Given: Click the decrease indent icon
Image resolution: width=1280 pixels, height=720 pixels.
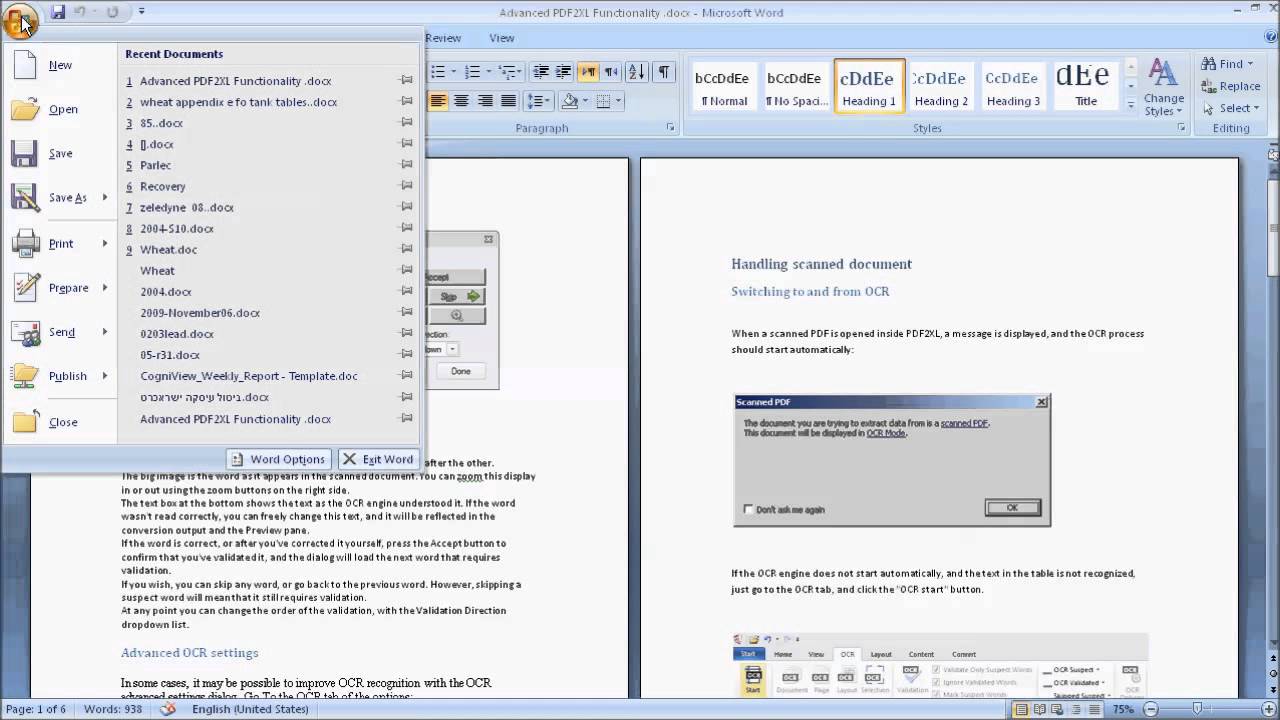Looking at the screenshot, I should click(541, 72).
